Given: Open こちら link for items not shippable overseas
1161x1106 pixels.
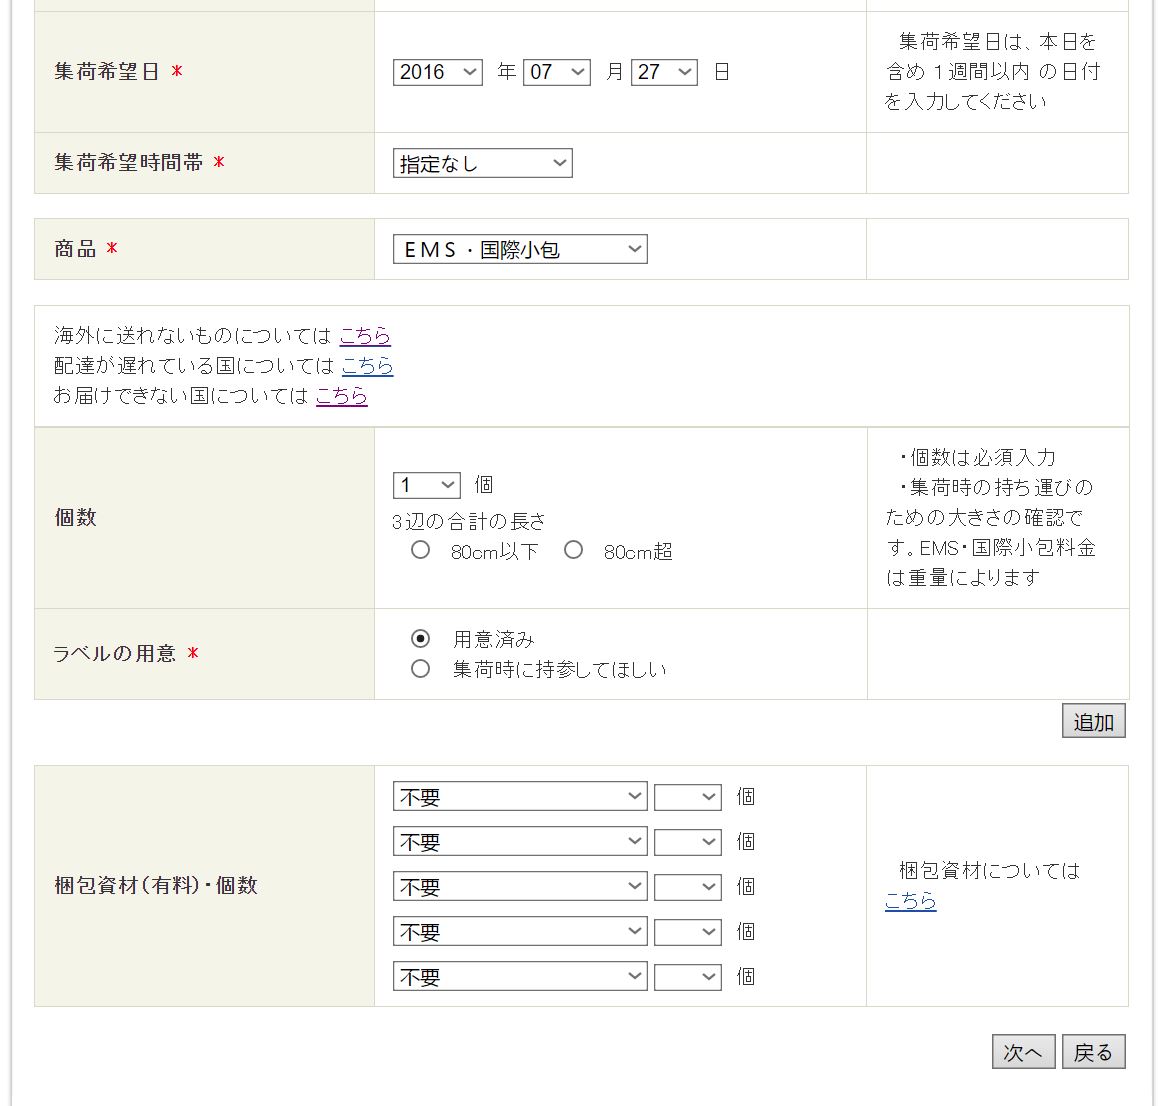Looking at the screenshot, I should pyautogui.click(x=365, y=336).
